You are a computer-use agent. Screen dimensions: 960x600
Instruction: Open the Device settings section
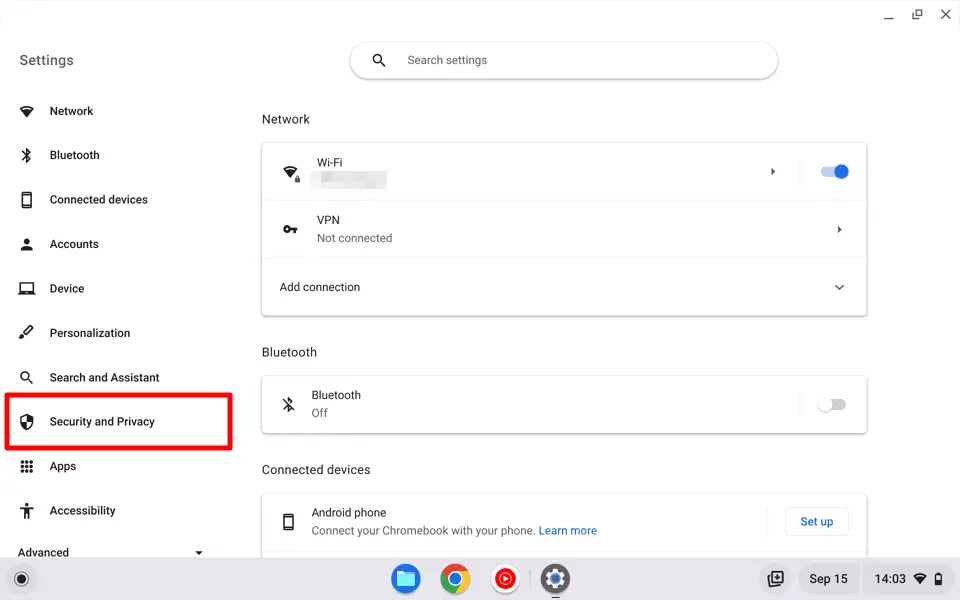(x=66, y=288)
